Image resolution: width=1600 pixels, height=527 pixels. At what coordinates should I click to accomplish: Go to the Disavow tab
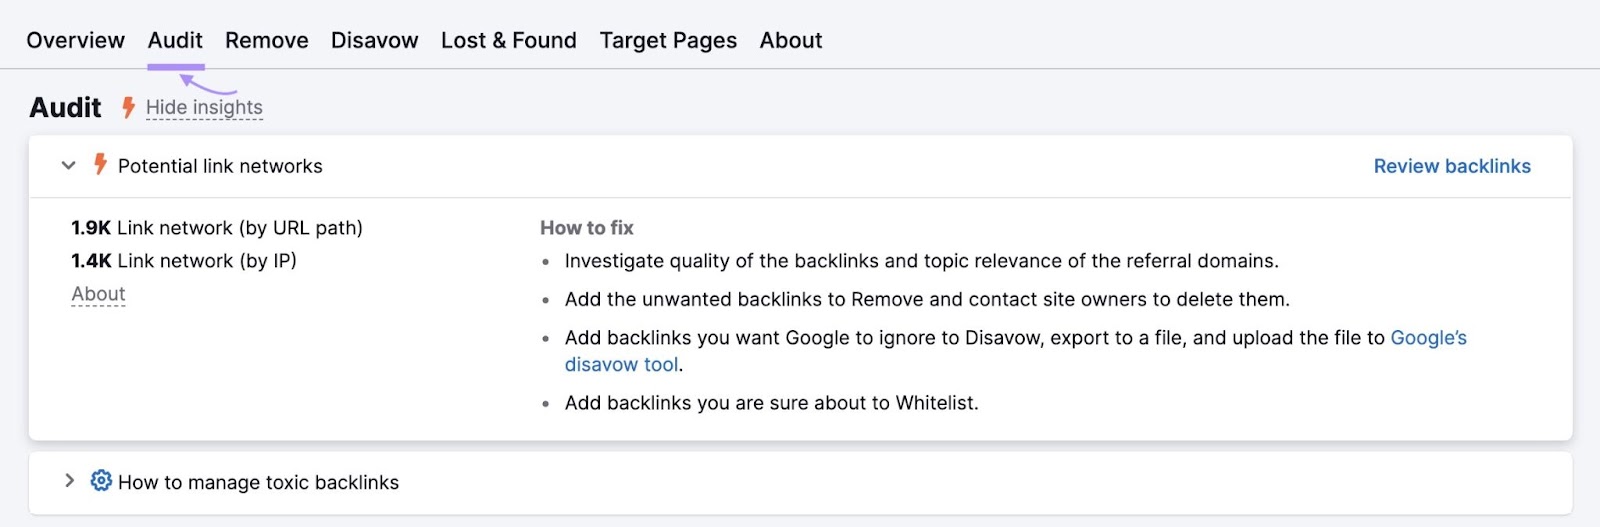coord(374,40)
